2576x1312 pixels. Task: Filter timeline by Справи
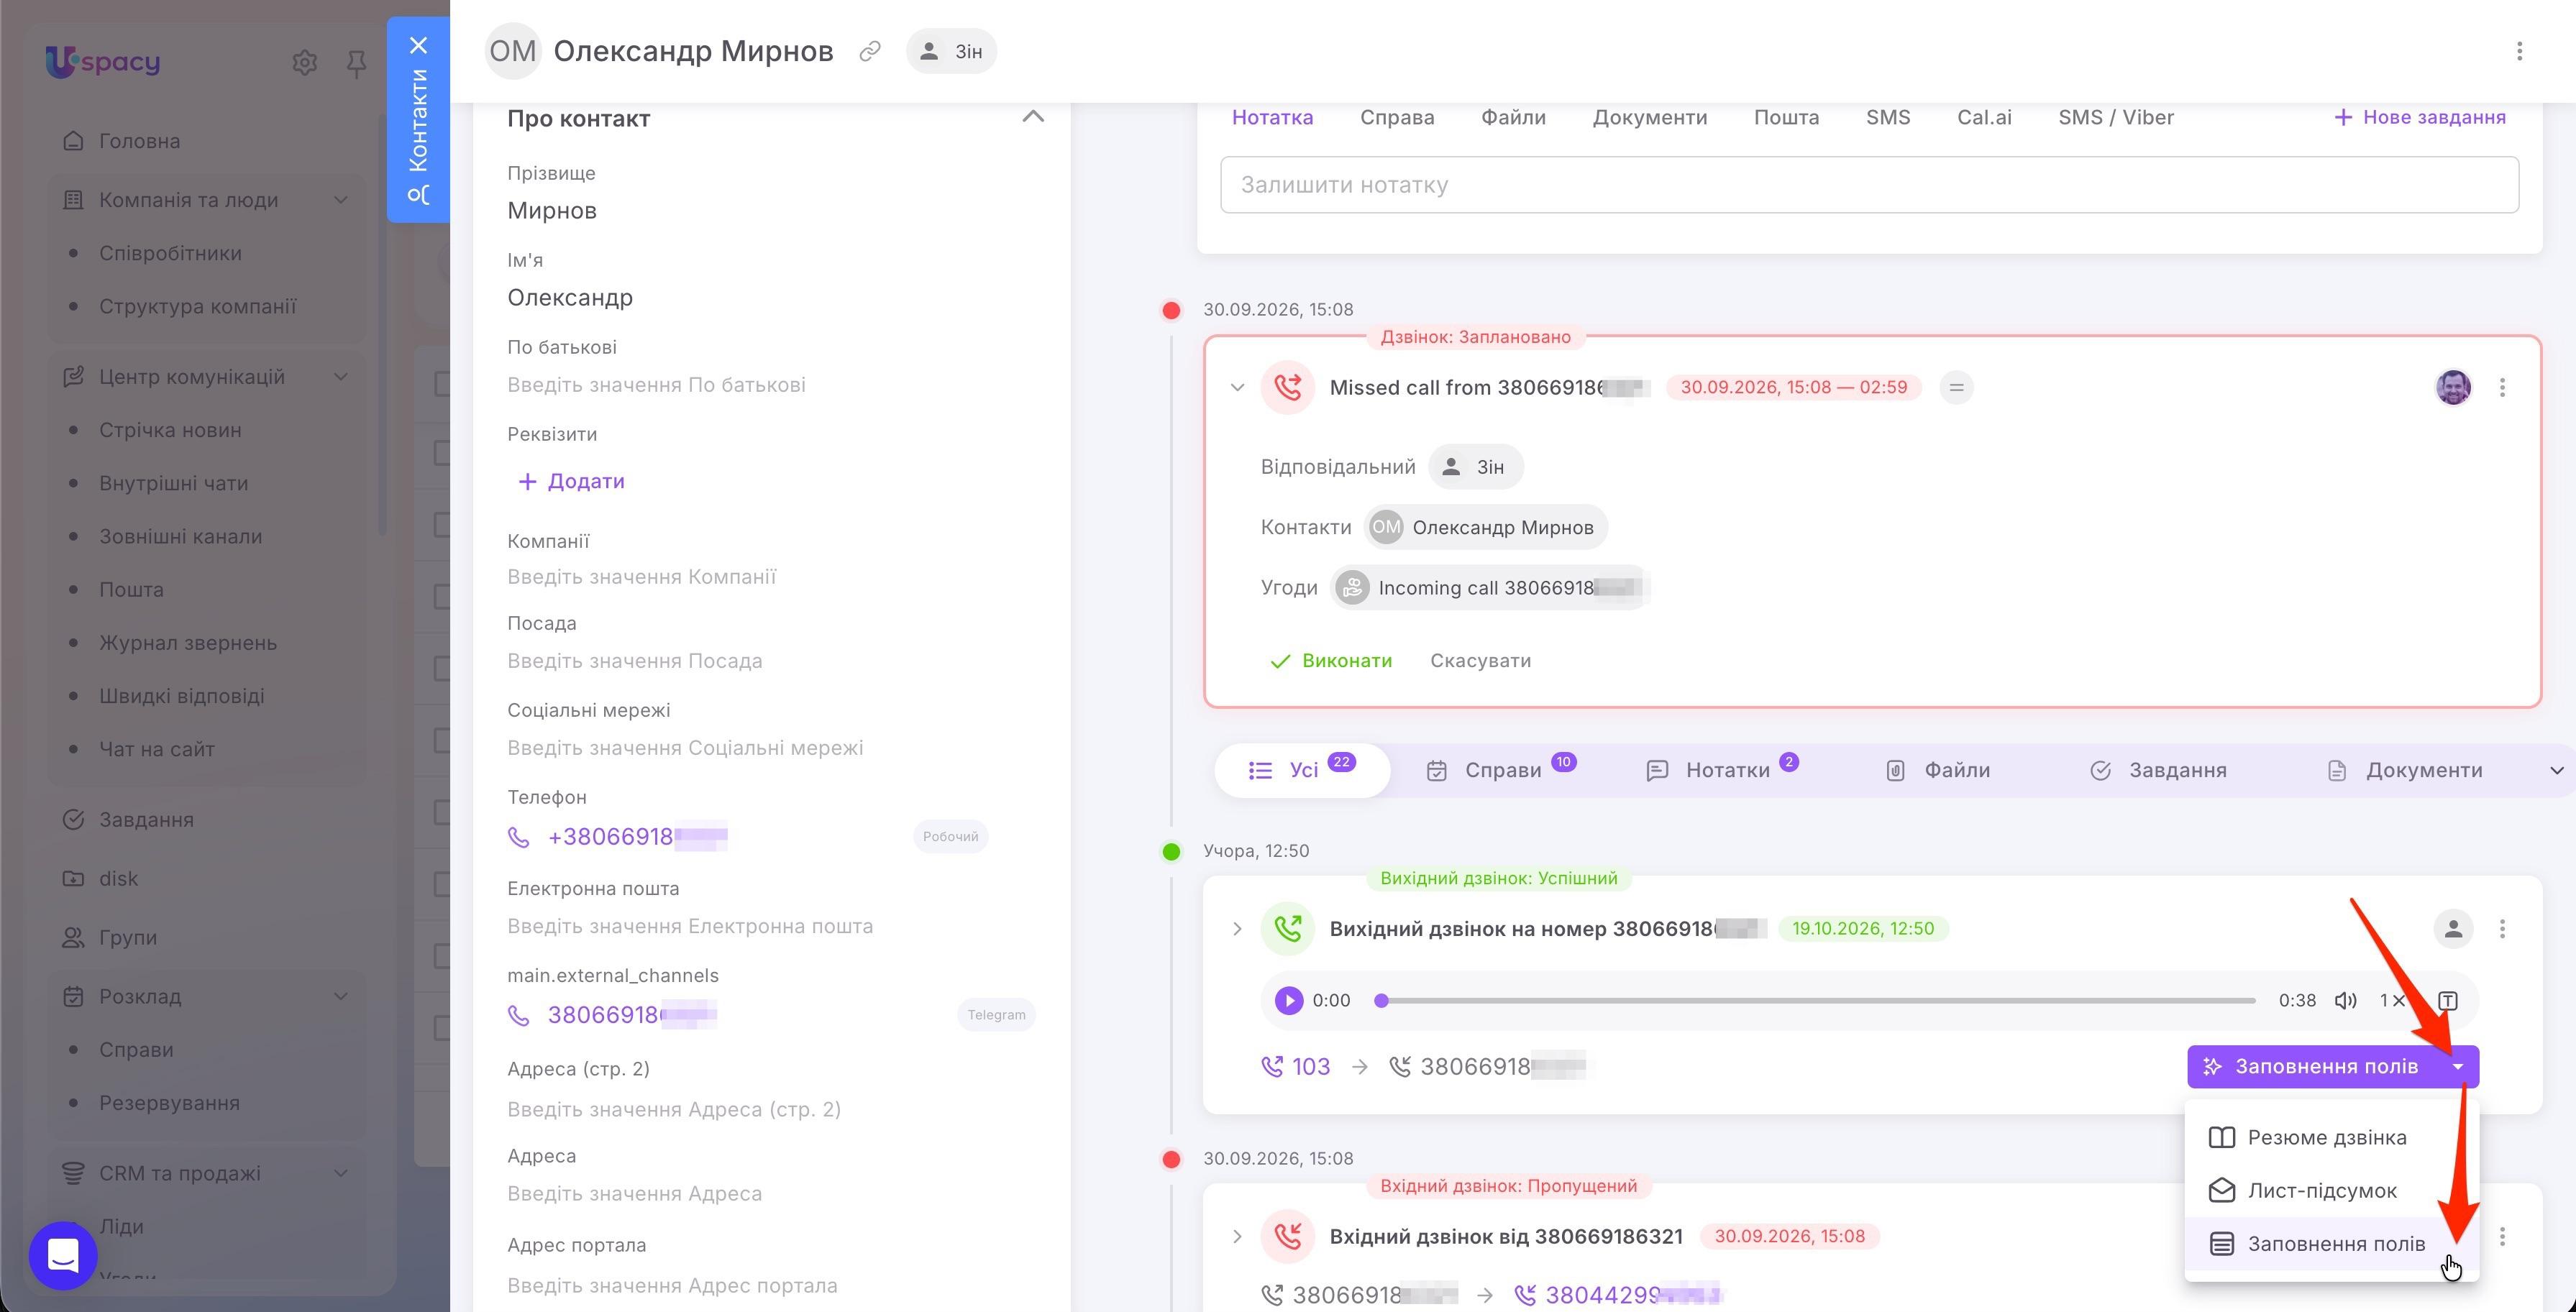point(1500,770)
